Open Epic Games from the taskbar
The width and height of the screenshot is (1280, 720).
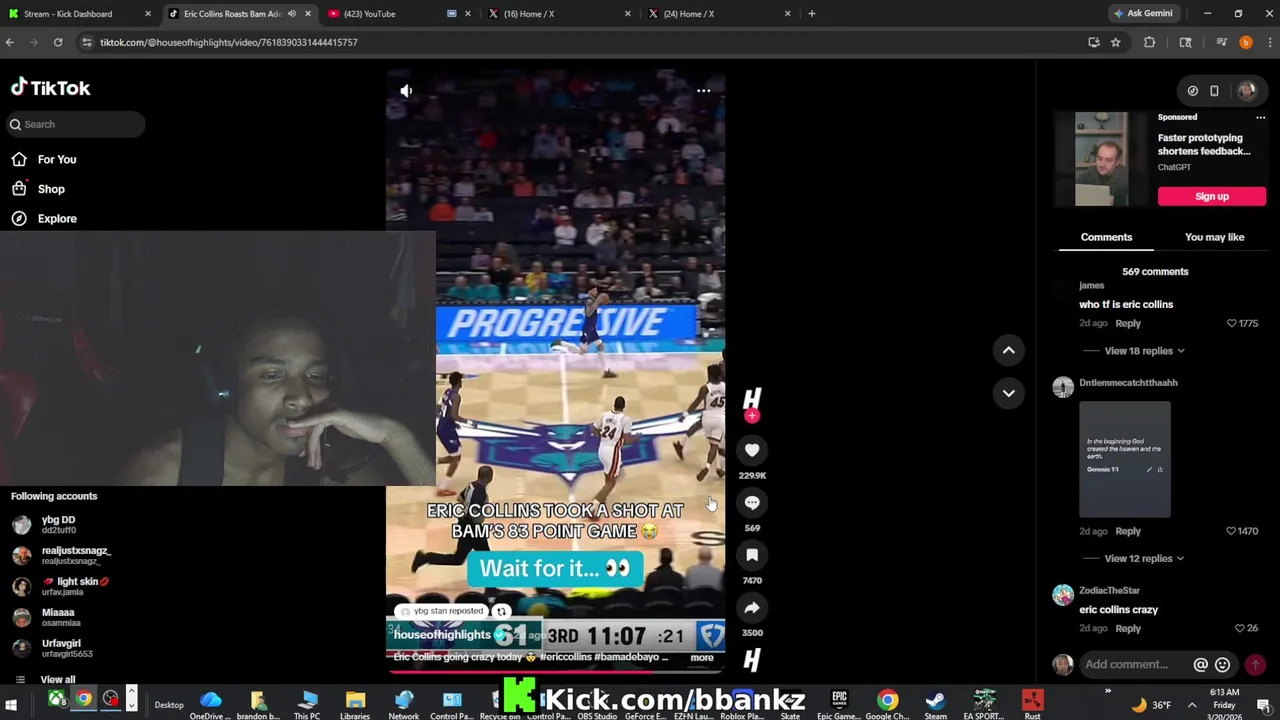point(839,704)
